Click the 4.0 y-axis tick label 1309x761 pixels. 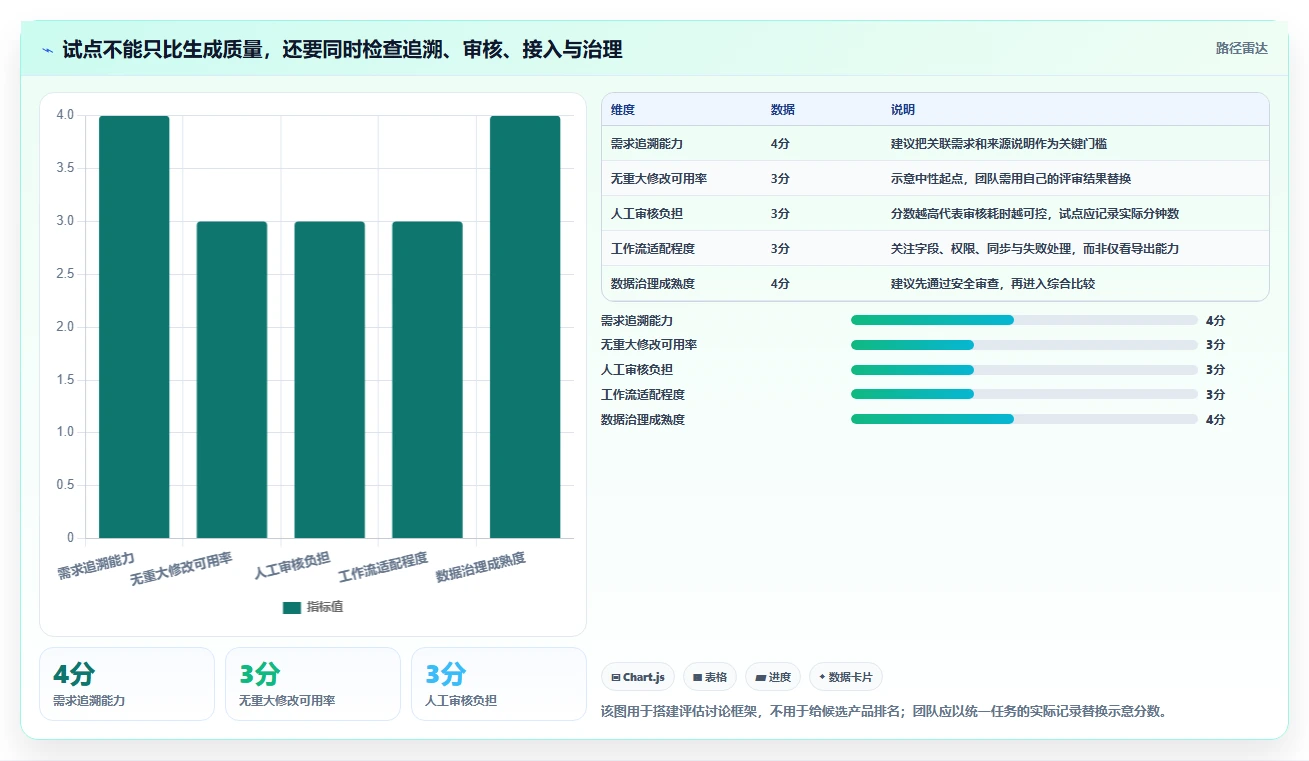[x=65, y=115]
